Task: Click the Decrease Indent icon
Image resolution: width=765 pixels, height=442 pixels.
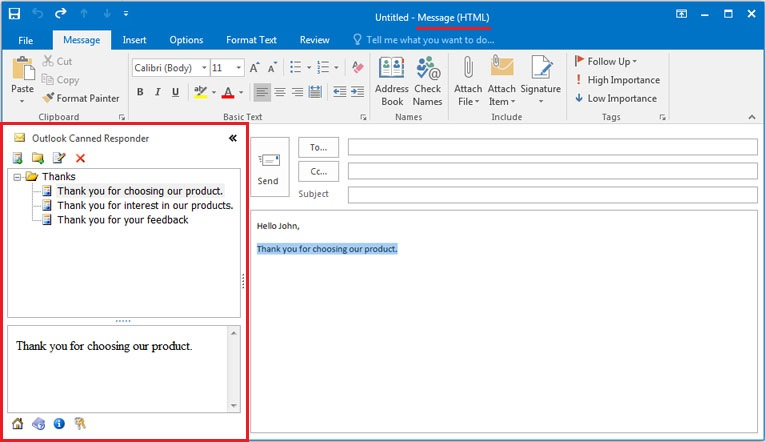Action: pyautogui.click(x=340, y=92)
